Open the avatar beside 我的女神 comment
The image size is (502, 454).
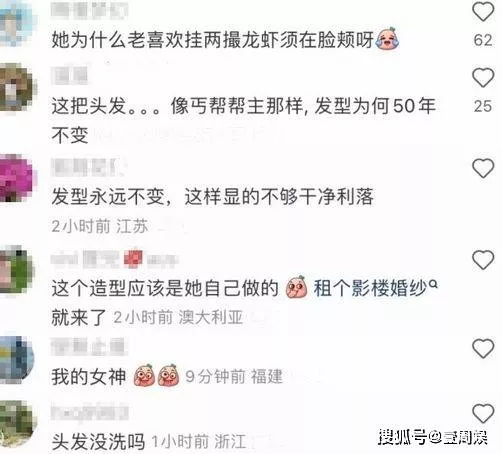[17, 359]
